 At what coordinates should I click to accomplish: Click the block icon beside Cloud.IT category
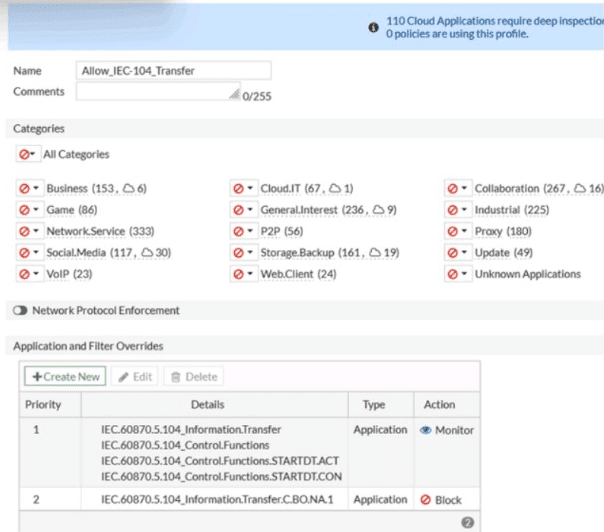tap(238, 189)
